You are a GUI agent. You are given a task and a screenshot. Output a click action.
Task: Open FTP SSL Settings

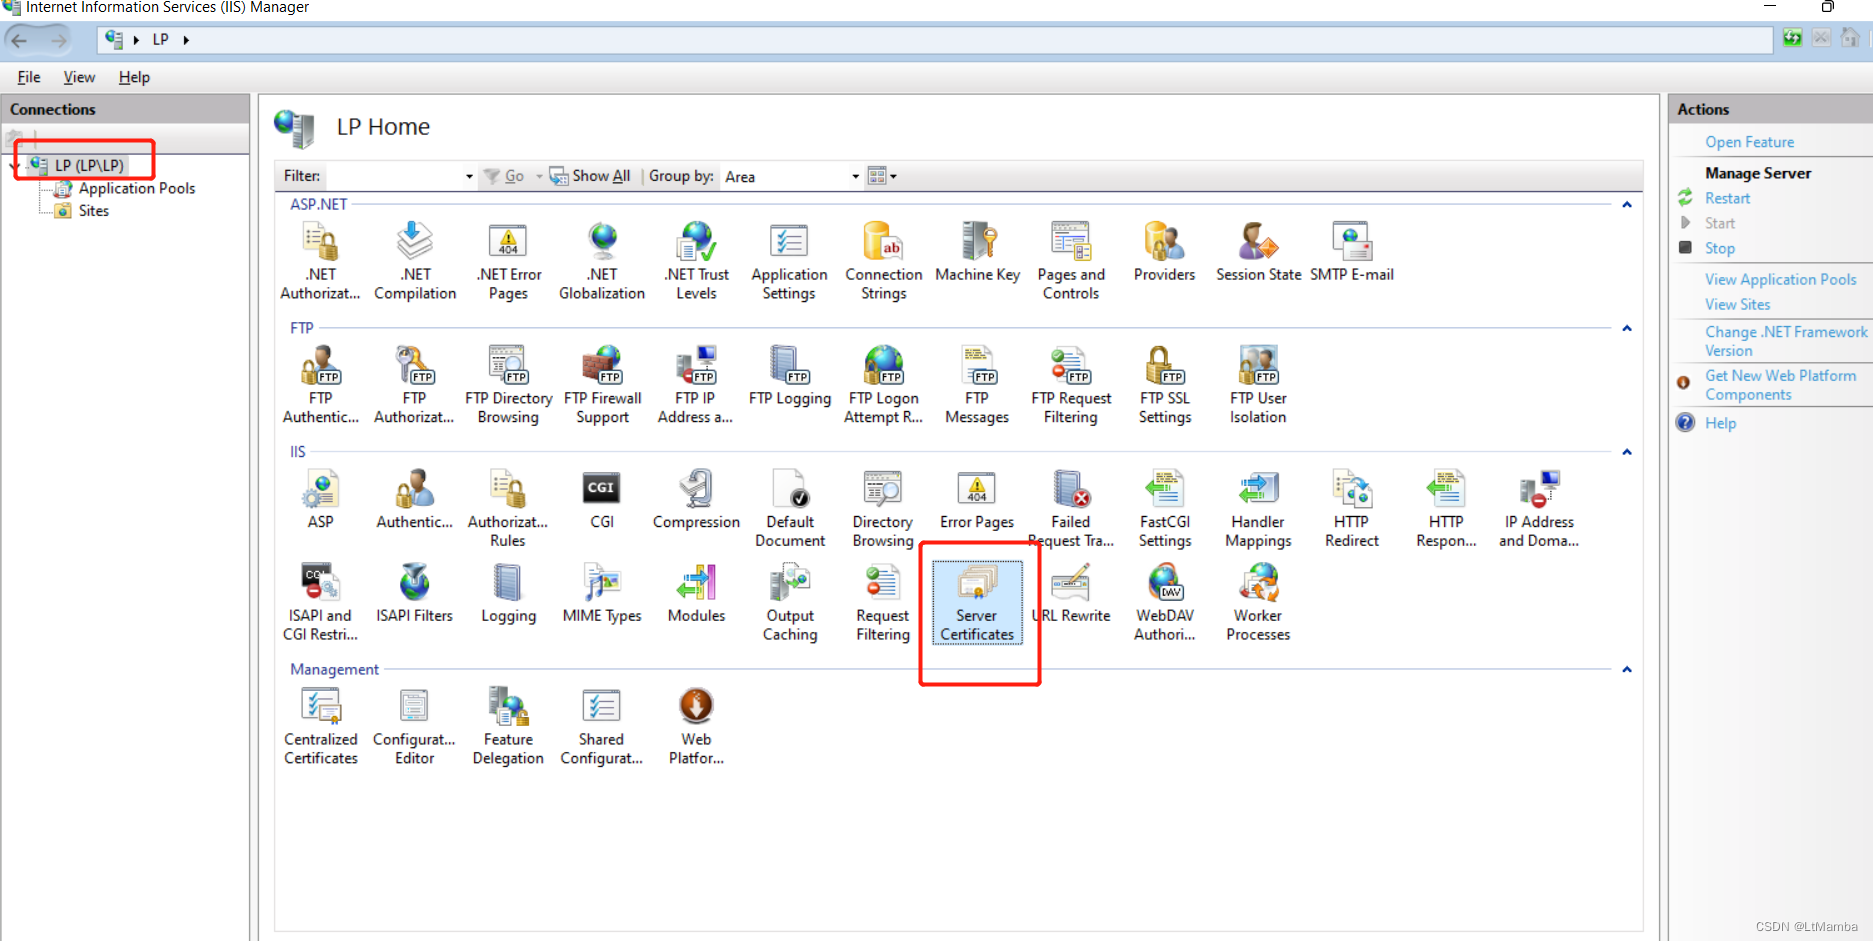[x=1165, y=386]
